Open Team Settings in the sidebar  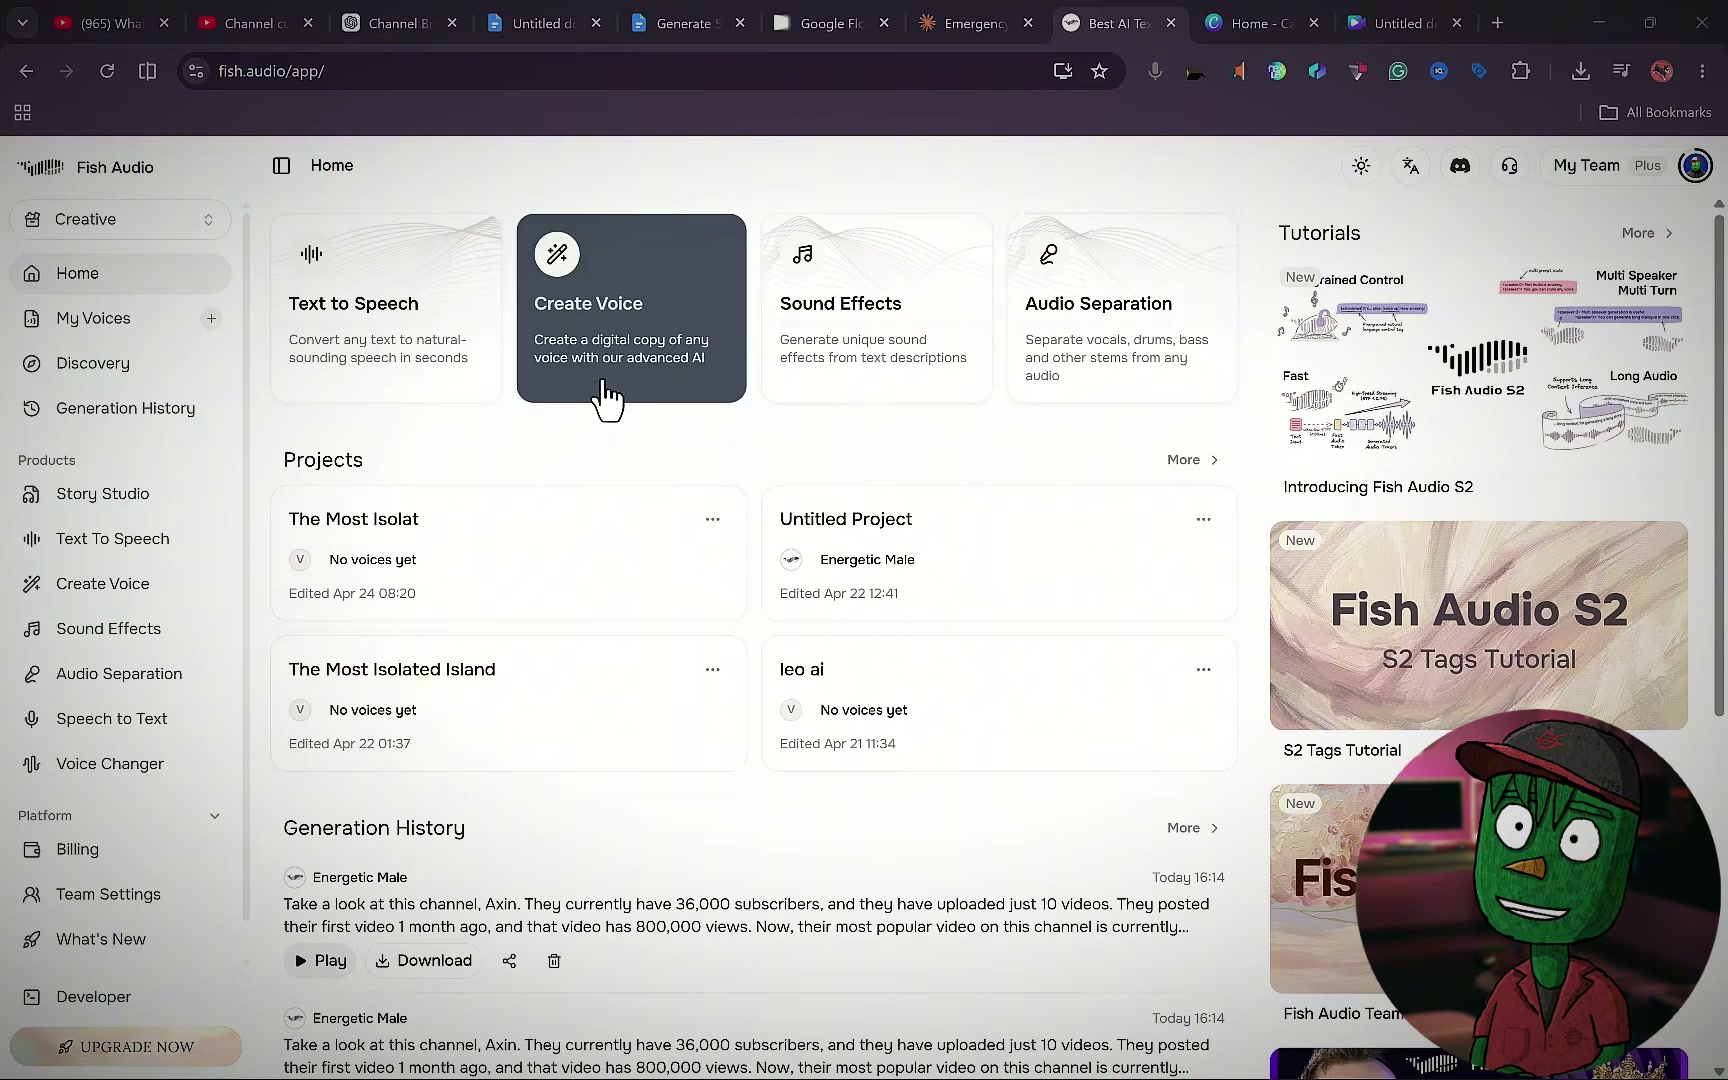click(120, 894)
